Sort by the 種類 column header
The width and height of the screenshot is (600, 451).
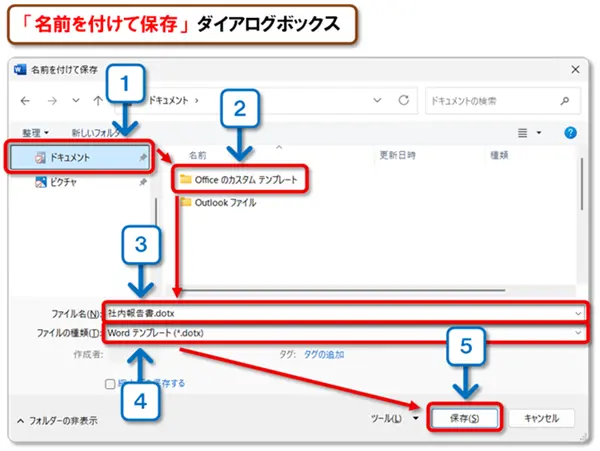coord(499,155)
